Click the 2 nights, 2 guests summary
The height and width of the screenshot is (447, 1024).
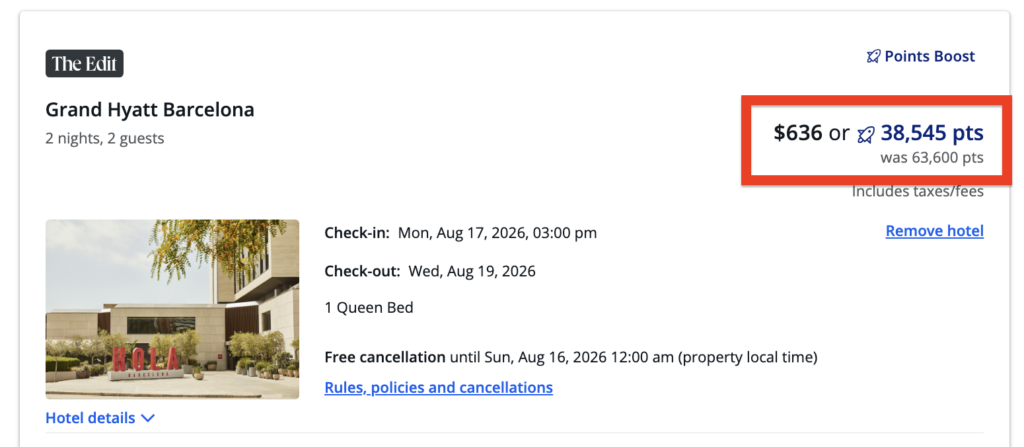[x=105, y=139]
